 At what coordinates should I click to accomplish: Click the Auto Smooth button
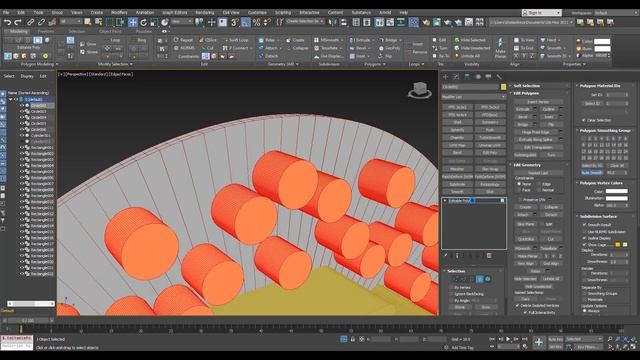[592, 173]
